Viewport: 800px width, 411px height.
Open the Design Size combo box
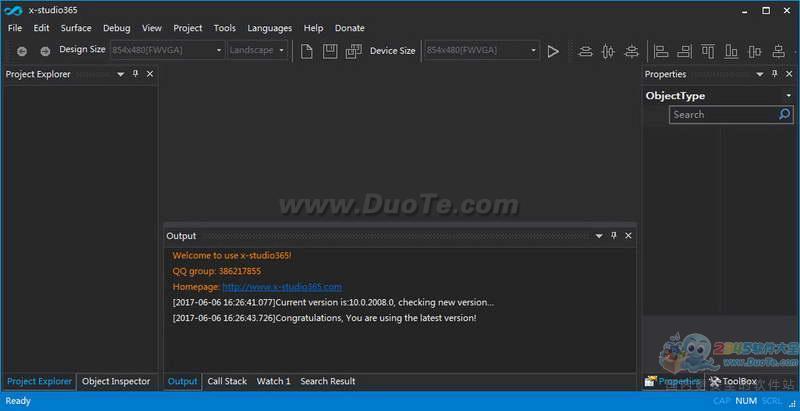[x=167, y=50]
